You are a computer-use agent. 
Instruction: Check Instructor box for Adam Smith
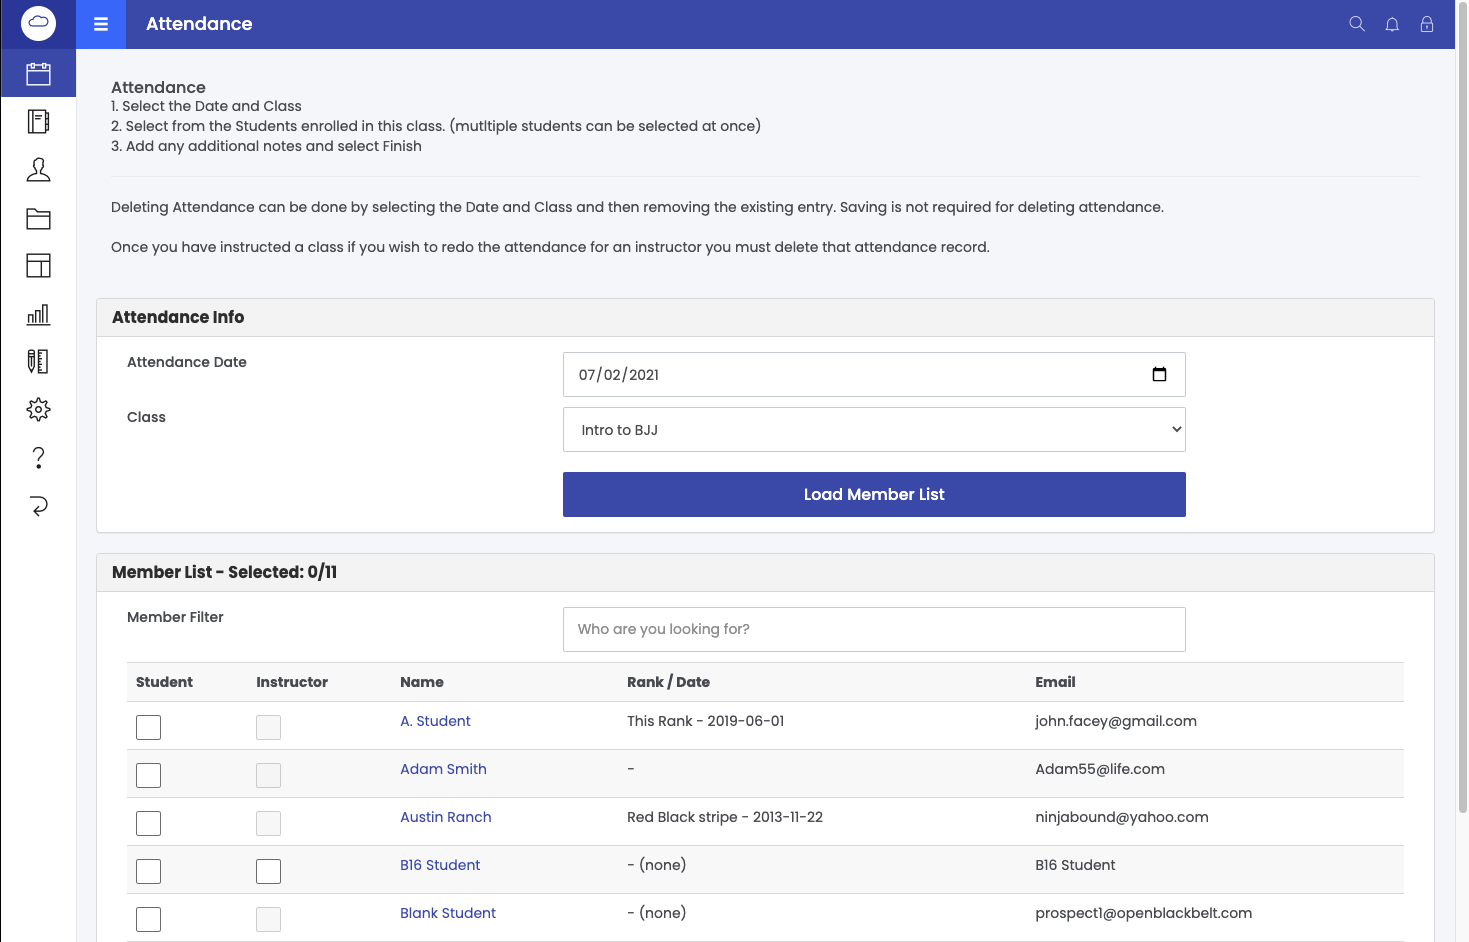[x=268, y=775]
